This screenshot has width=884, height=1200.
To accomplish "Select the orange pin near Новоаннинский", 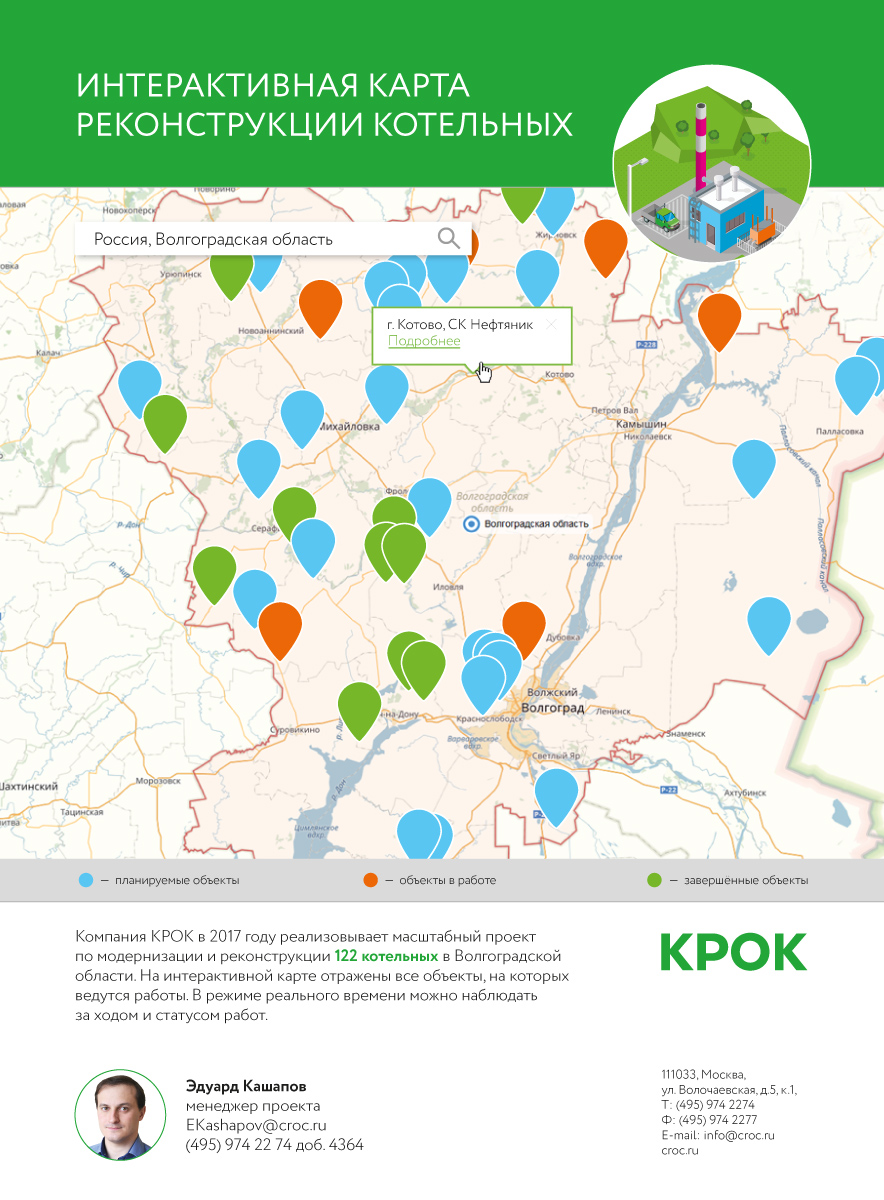I will [320, 304].
